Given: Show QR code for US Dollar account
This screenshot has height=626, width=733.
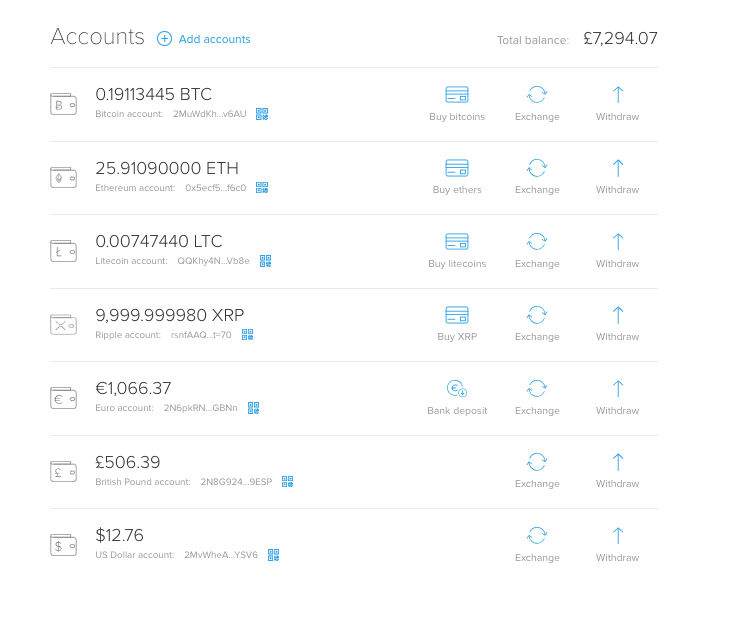Looking at the screenshot, I should click(273, 555).
